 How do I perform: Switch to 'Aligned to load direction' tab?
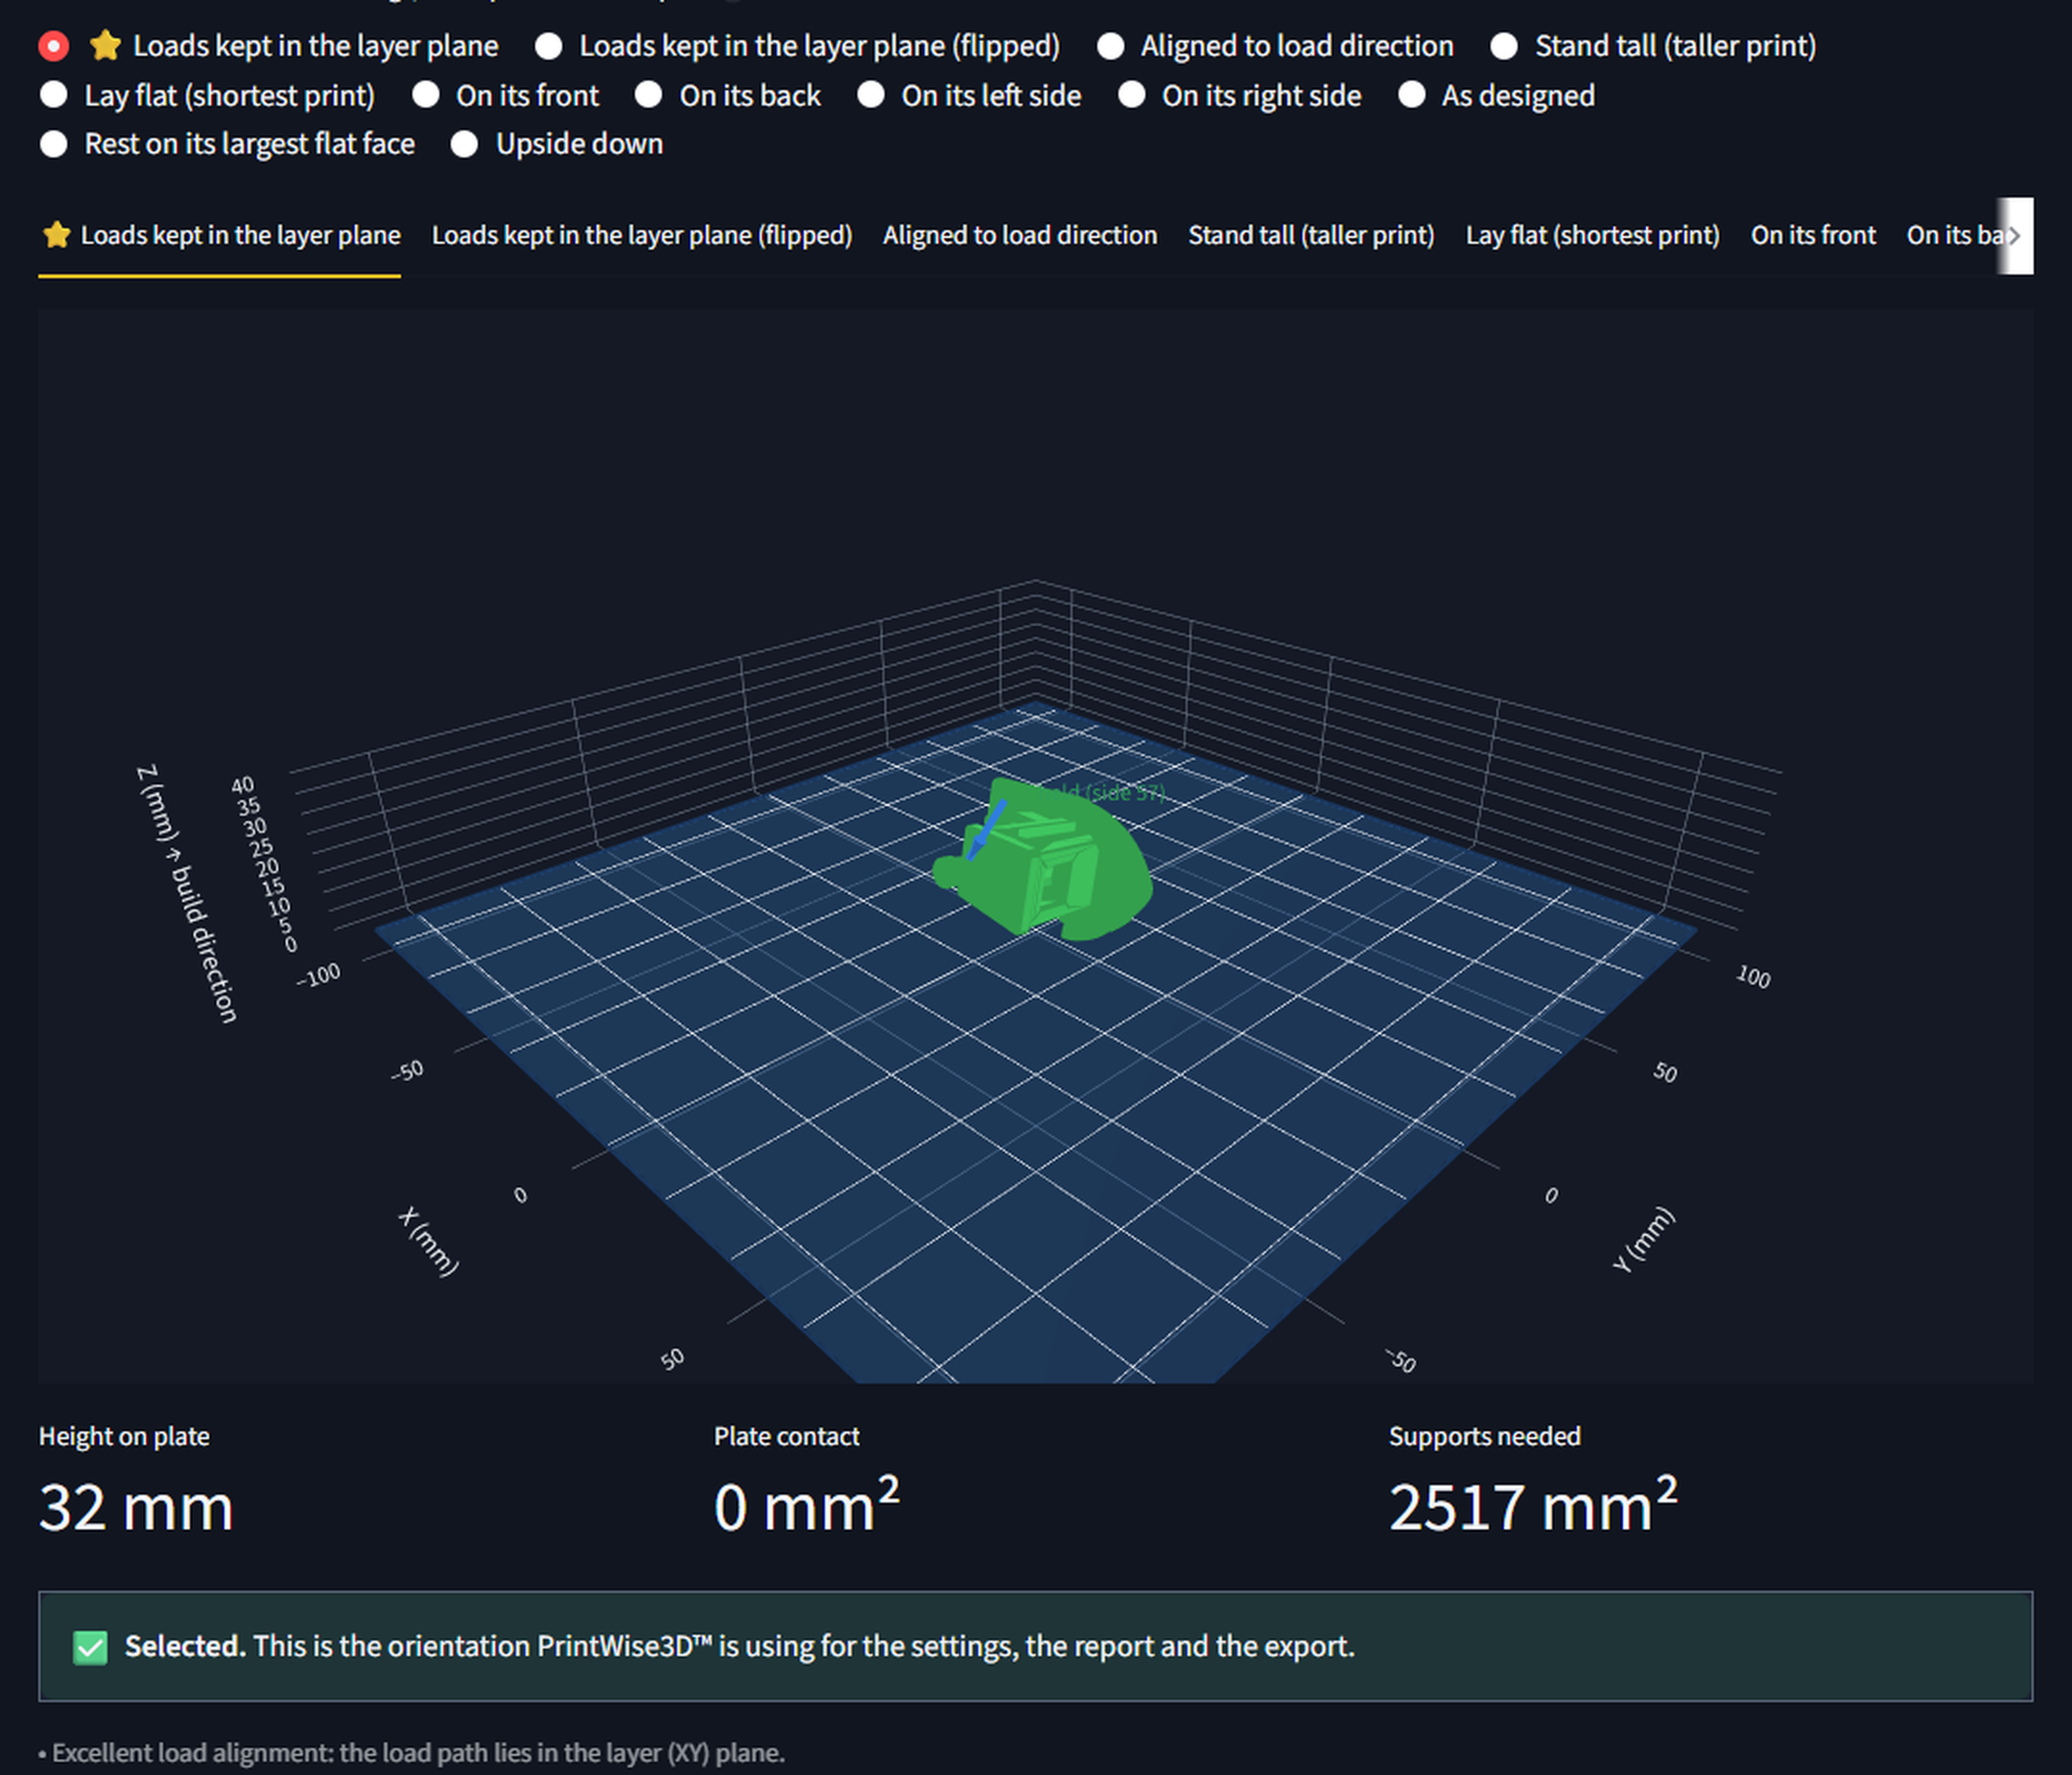[x=1020, y=235]
